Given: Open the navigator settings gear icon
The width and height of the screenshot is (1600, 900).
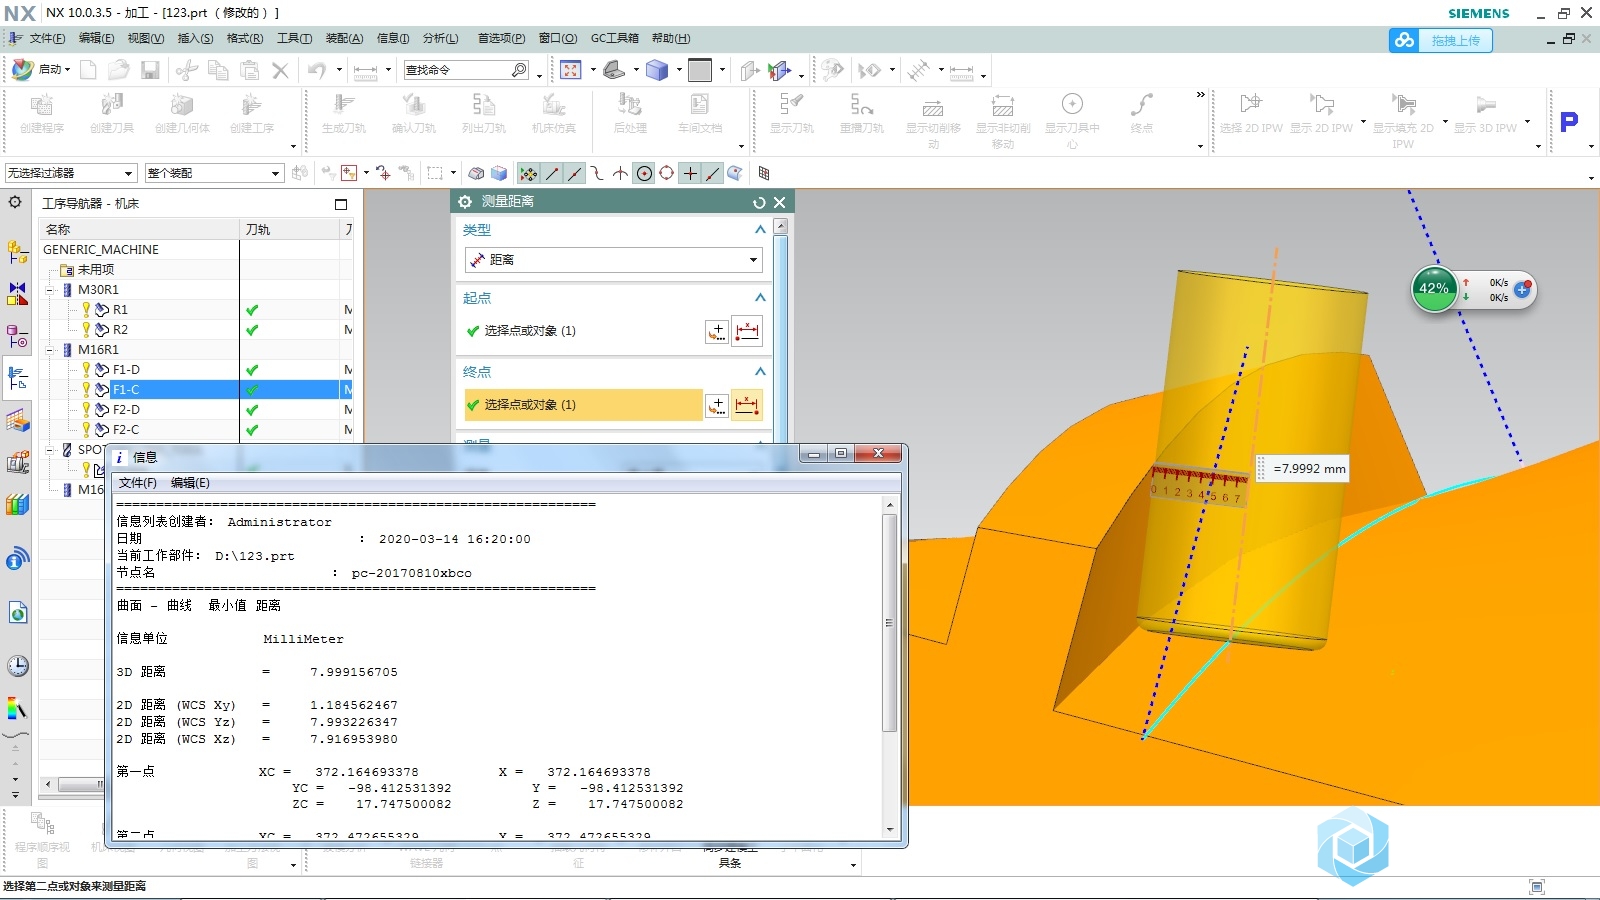Looking at the screenshot, I should click(15, 202).
